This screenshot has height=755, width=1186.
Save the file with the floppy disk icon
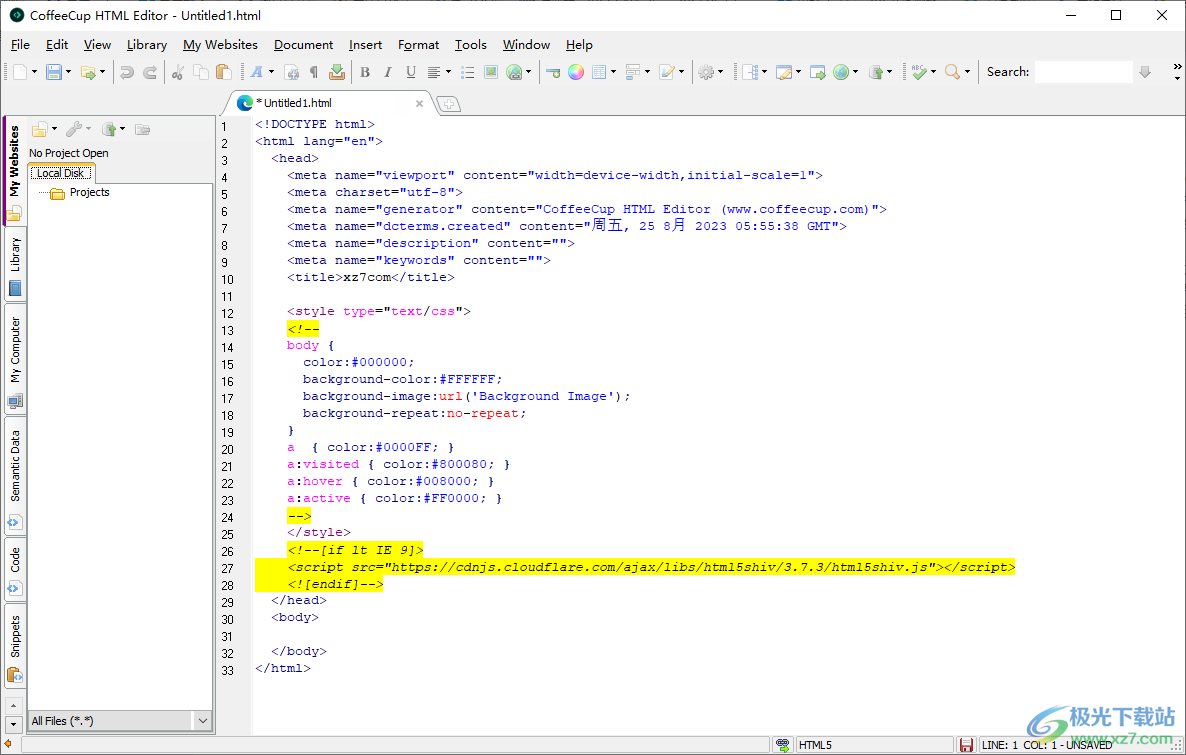54,72
